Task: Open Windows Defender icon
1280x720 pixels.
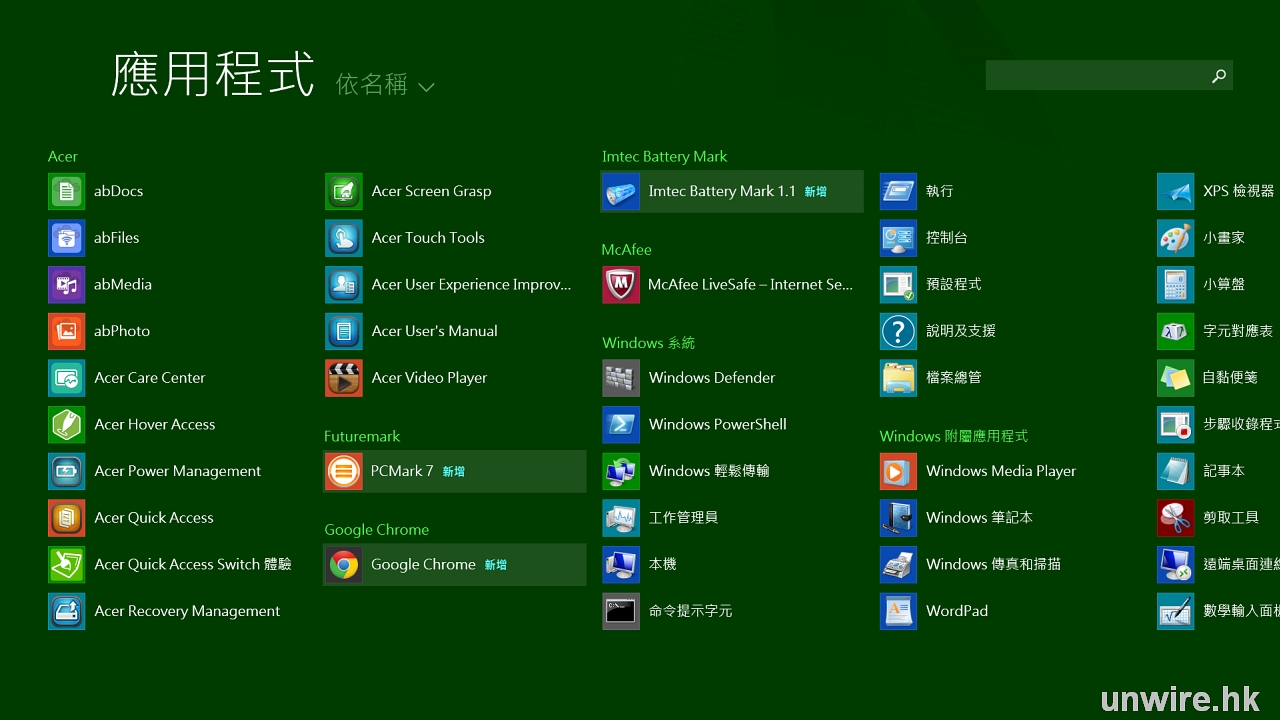Action: coord(621,378)
